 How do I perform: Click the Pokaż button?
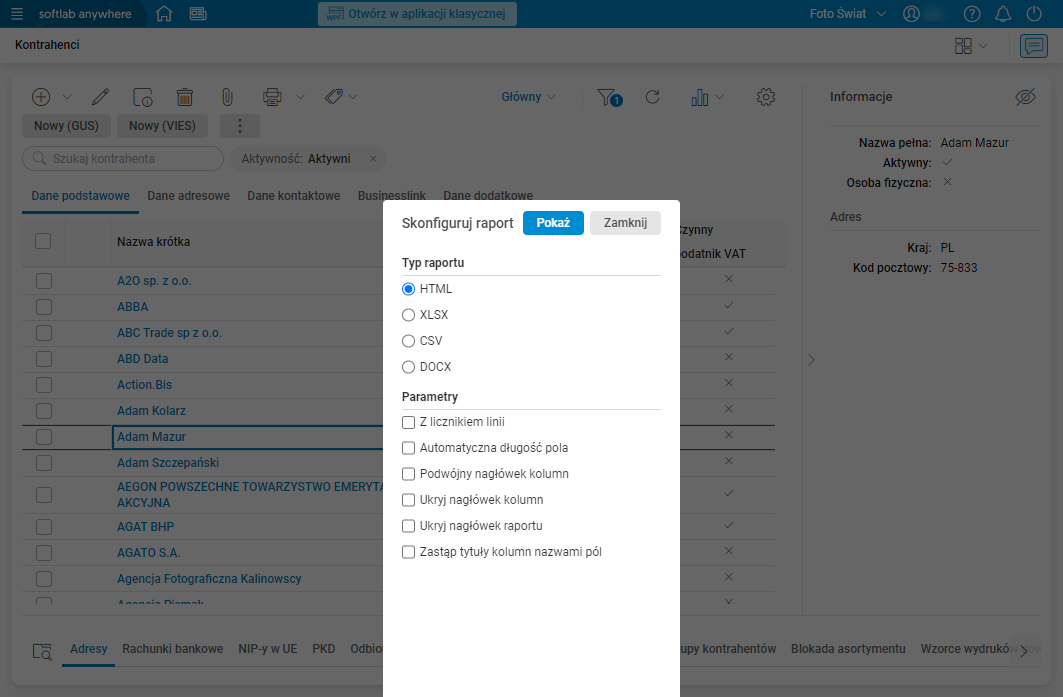pos(553,223)
